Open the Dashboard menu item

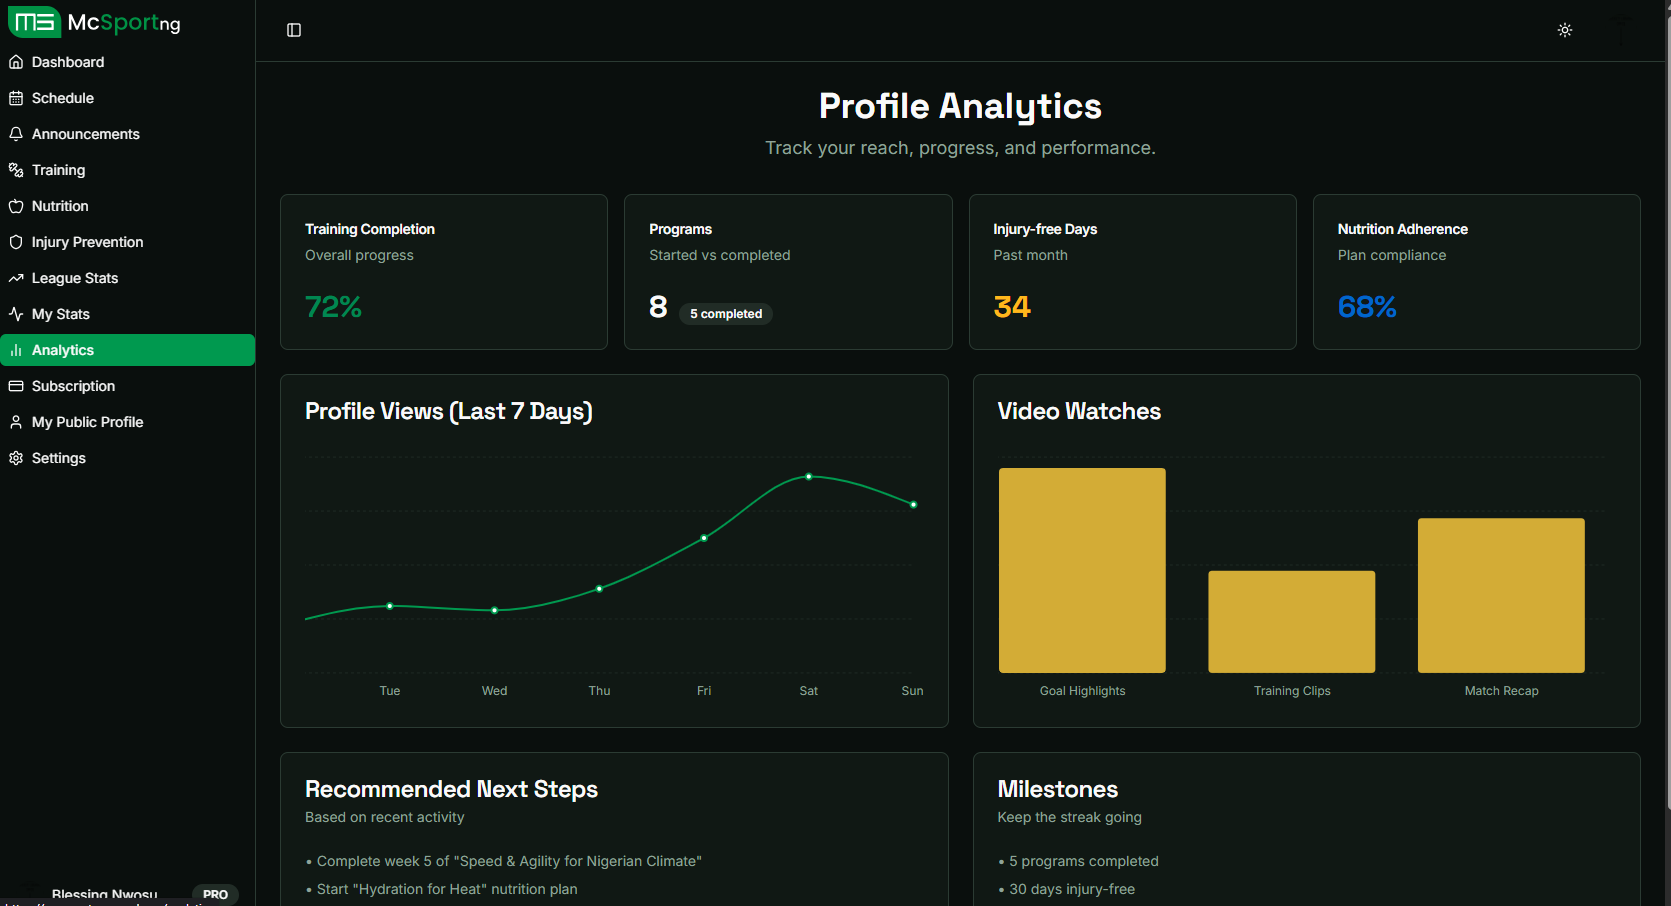[x=68, y=62]
